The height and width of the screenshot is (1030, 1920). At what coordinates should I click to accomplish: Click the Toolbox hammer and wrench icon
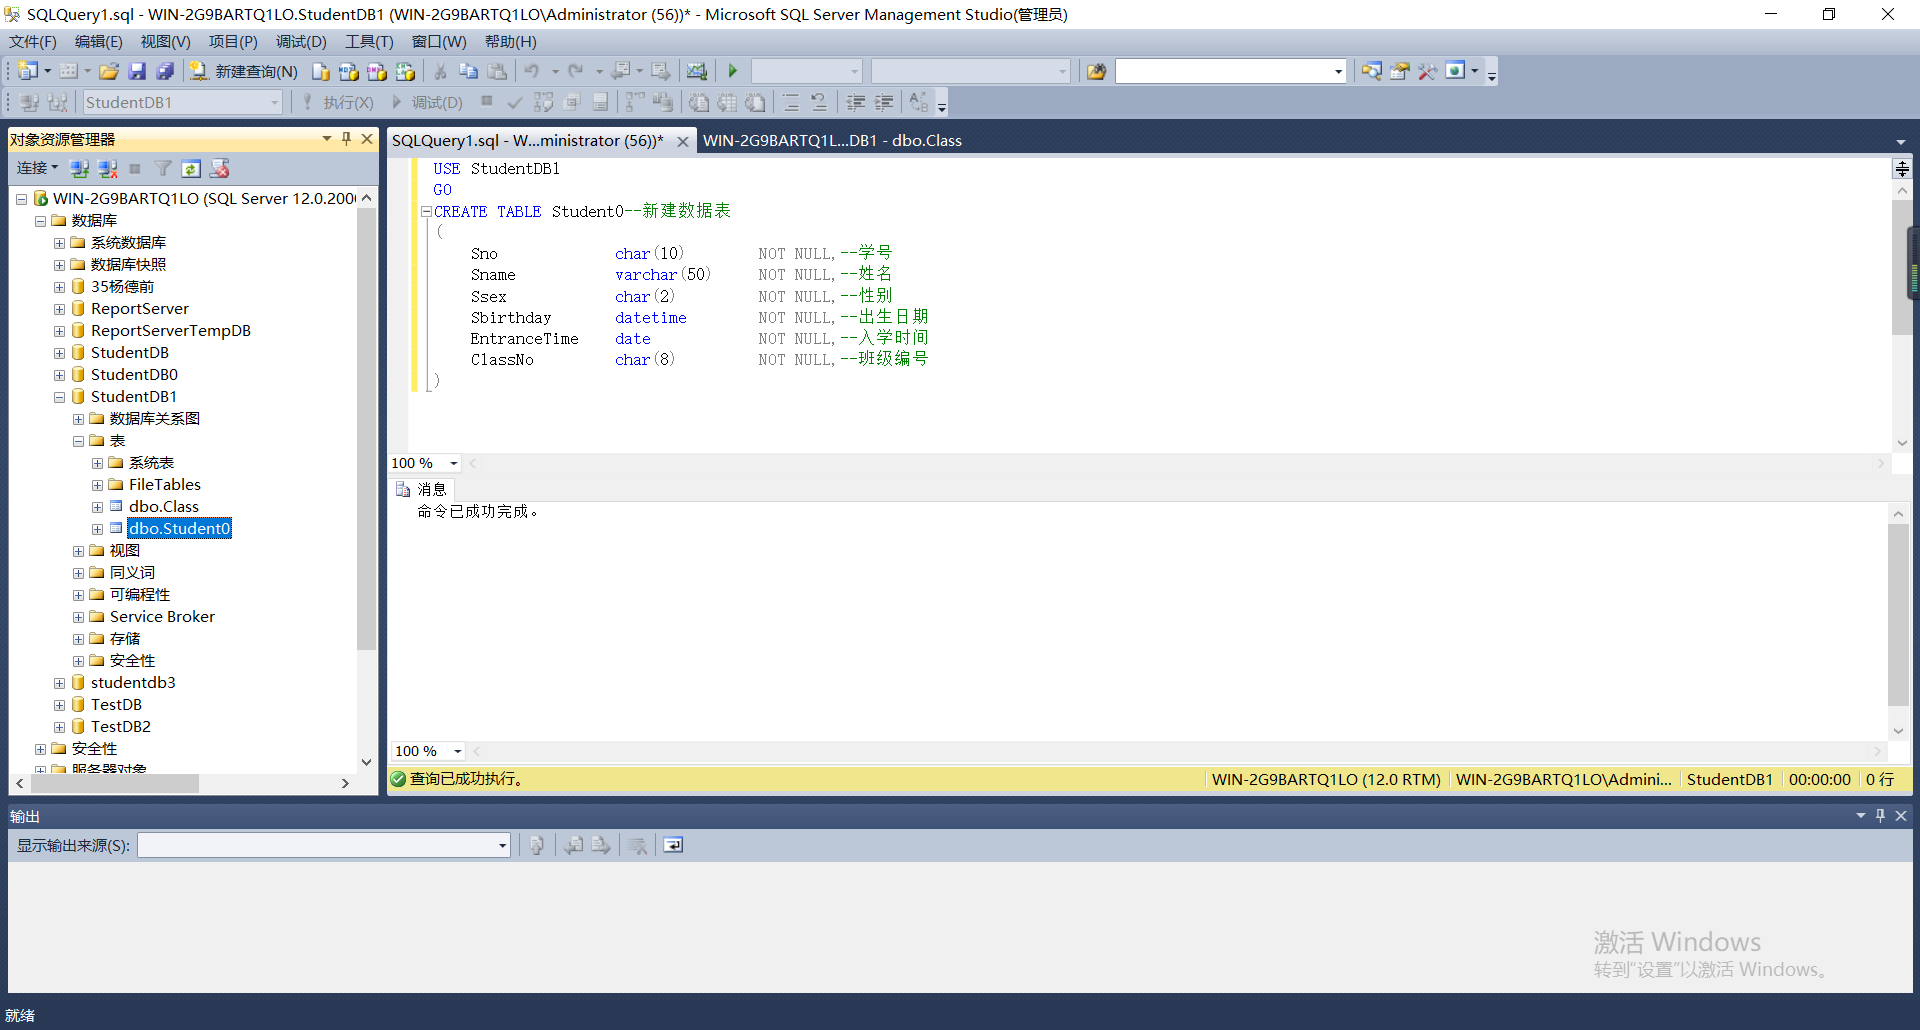click(1428, 71)
